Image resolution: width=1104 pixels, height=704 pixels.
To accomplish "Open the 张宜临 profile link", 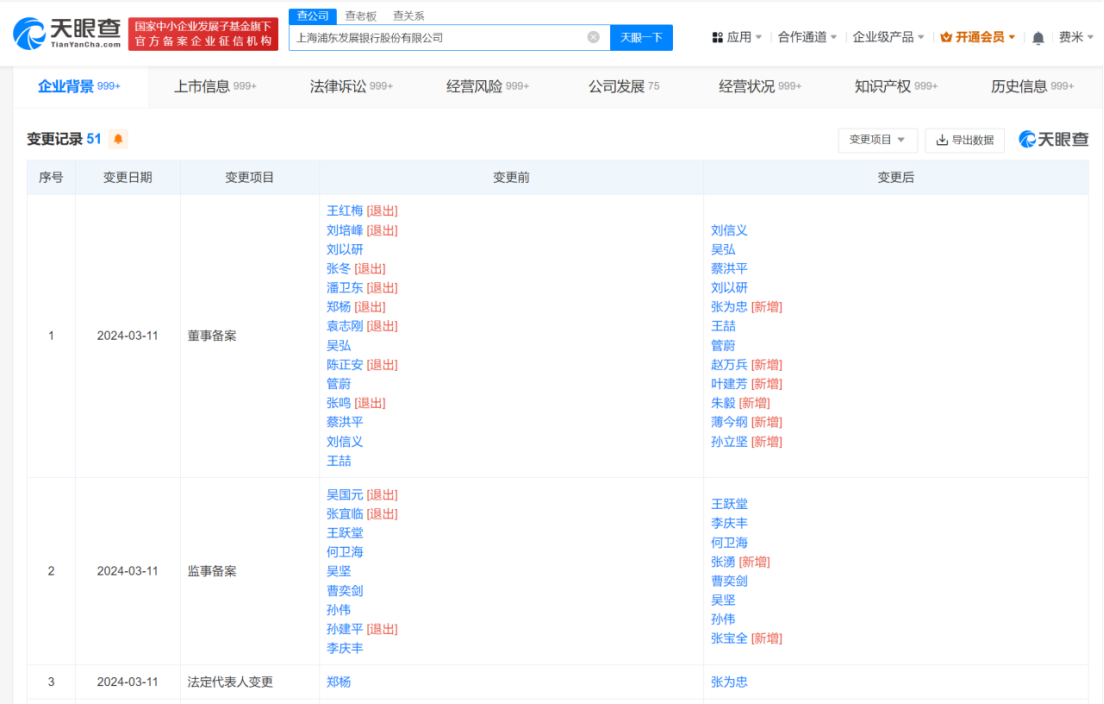I will click(345, 514).
